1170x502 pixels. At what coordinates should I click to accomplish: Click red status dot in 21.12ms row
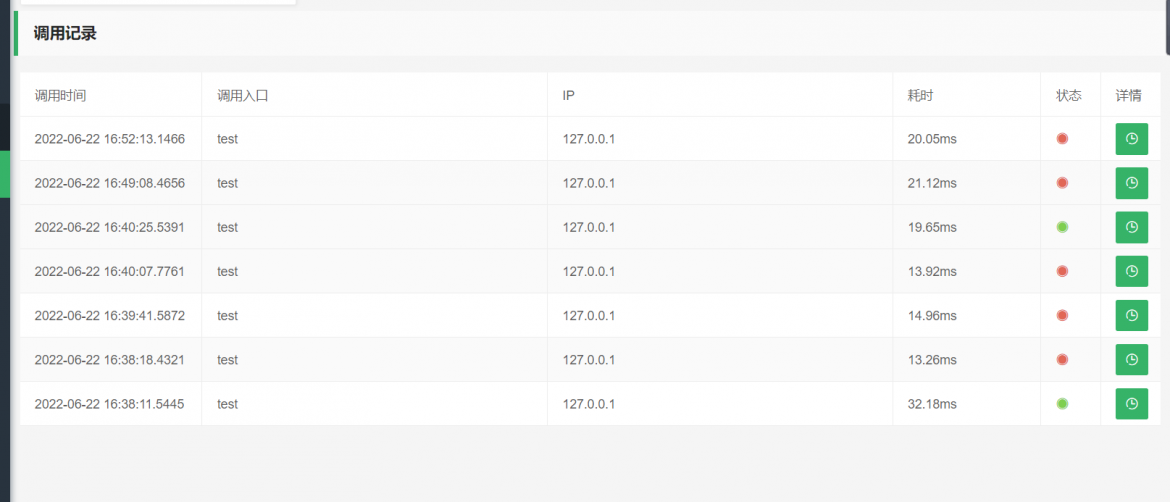[1063, 183]
